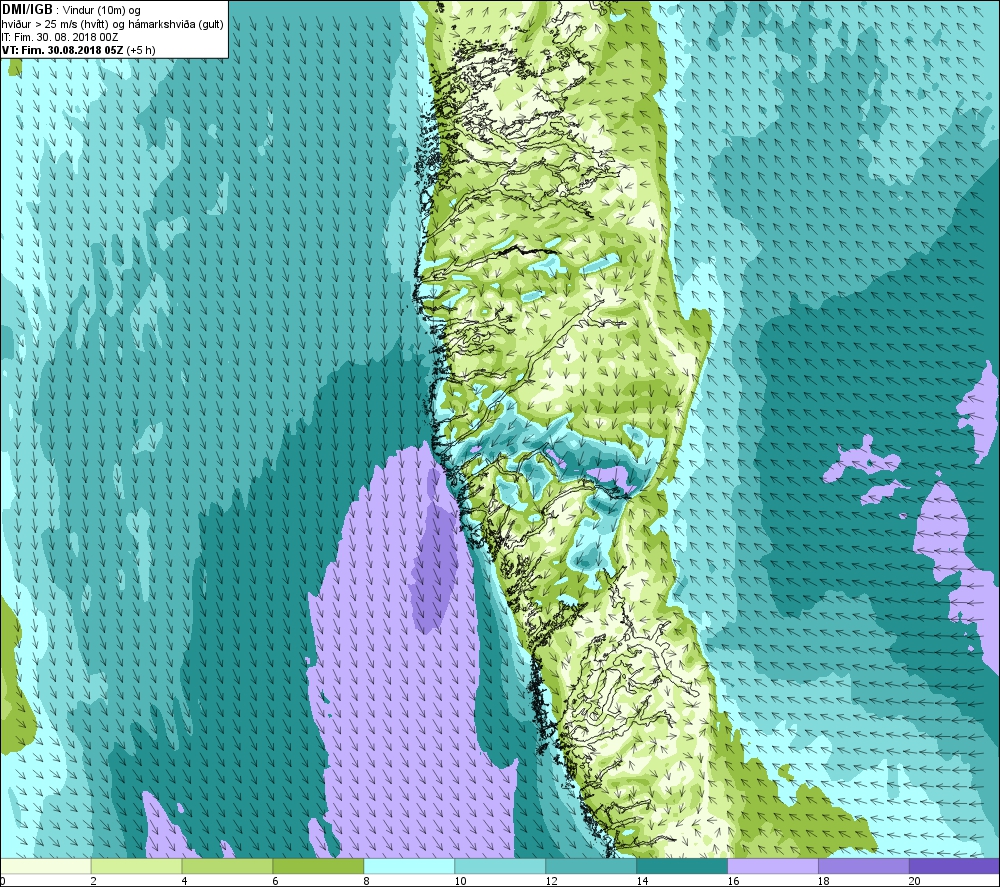The image size is (1000, 887).
Task: Click the 10–12 m/s light teal legend band
Action: (x=500, y=866)
